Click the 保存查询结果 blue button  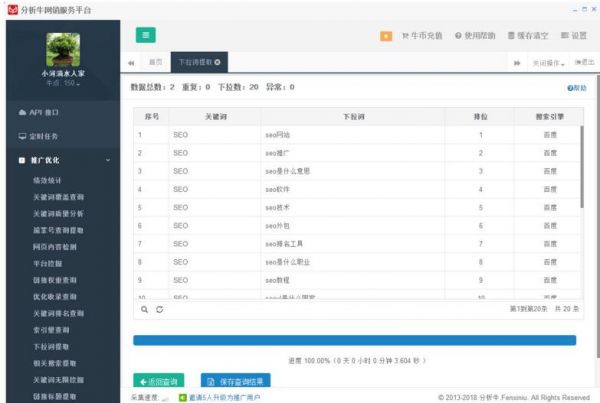click(236, 381)
